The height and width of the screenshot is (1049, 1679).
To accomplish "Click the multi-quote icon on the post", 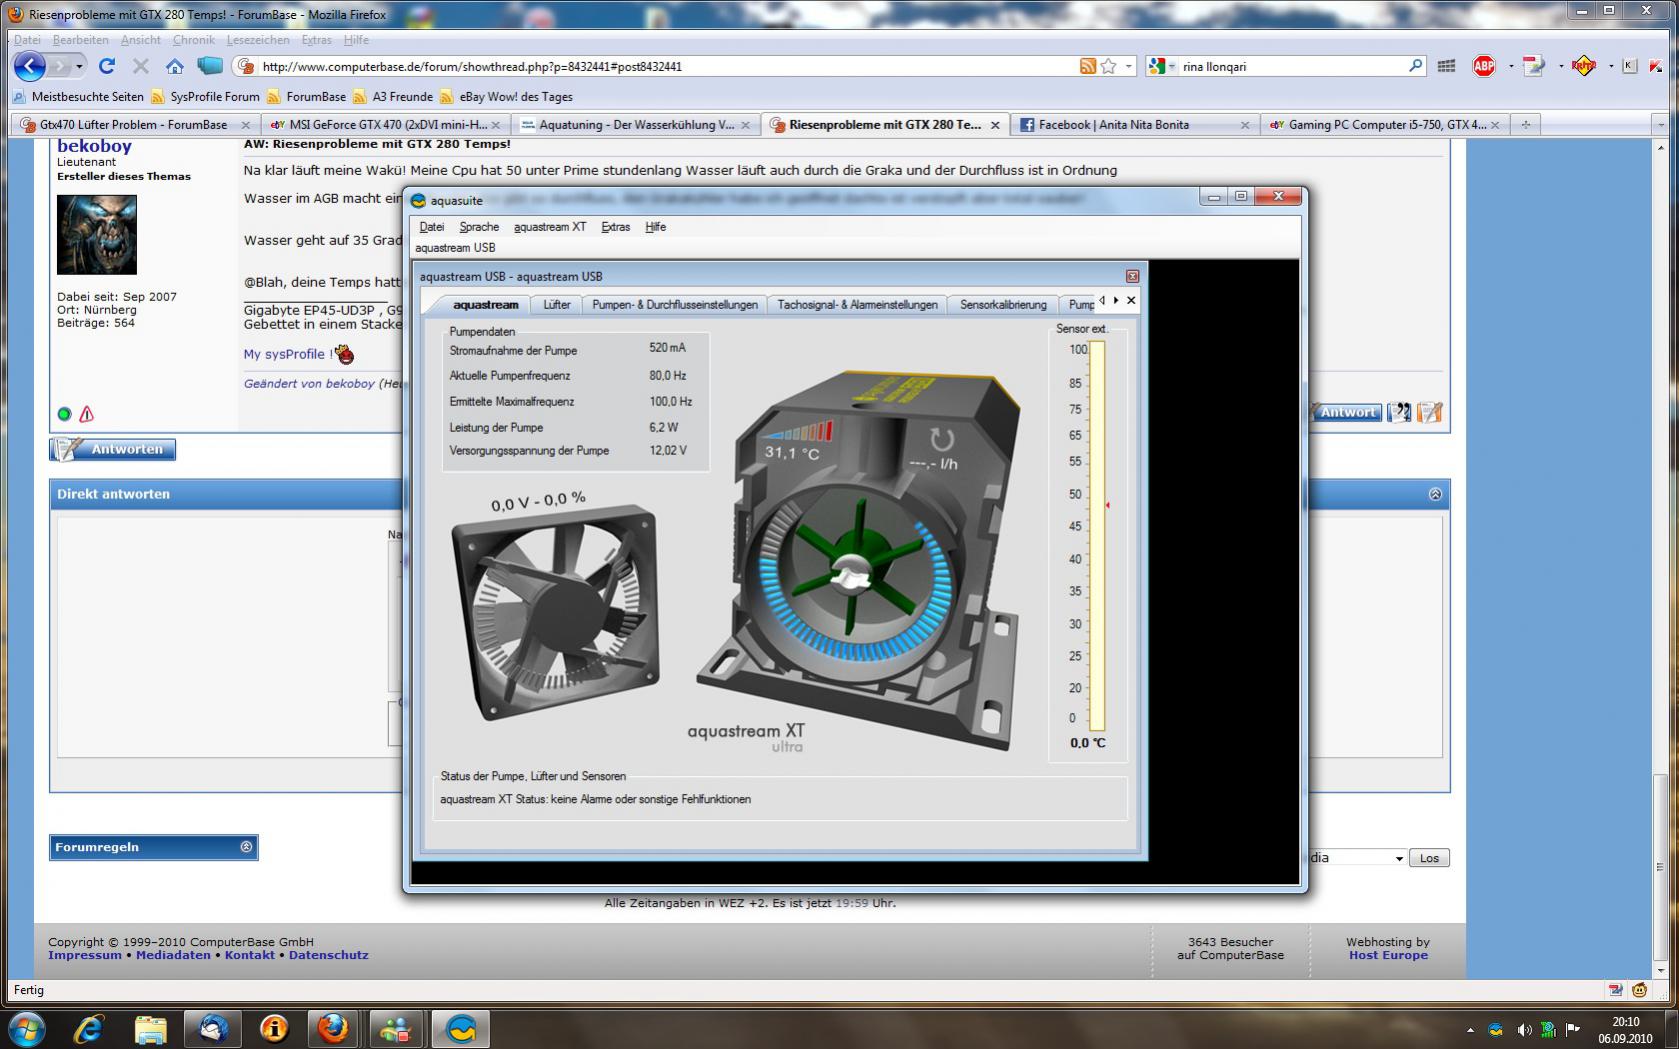I will pos(1399,412).
